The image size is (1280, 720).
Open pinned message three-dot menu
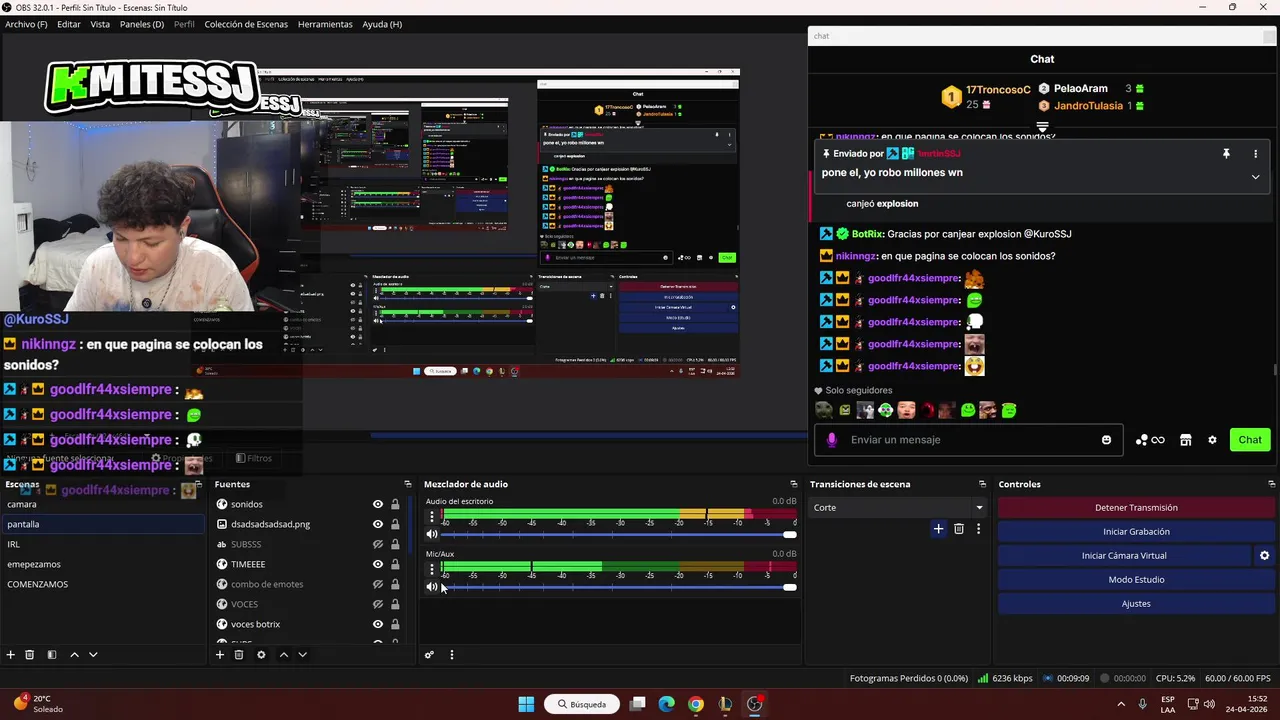(x=1255, y=154)
